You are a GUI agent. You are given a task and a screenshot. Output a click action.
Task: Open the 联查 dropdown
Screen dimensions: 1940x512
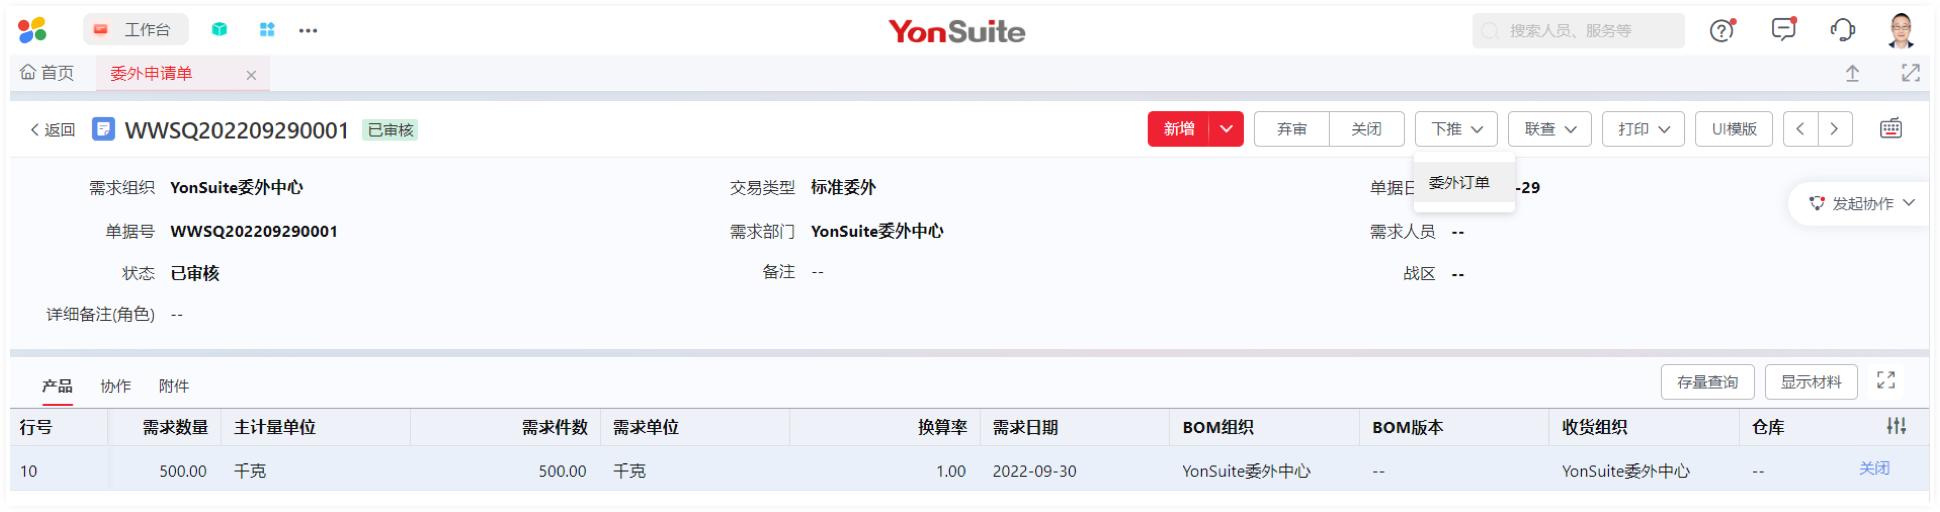pos(1549,129)
